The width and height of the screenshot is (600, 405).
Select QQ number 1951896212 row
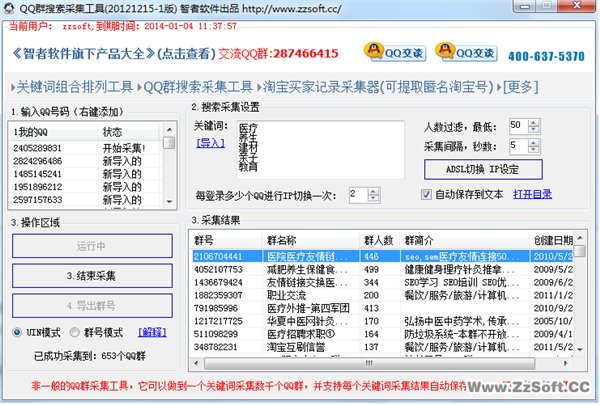coord(86,187)
